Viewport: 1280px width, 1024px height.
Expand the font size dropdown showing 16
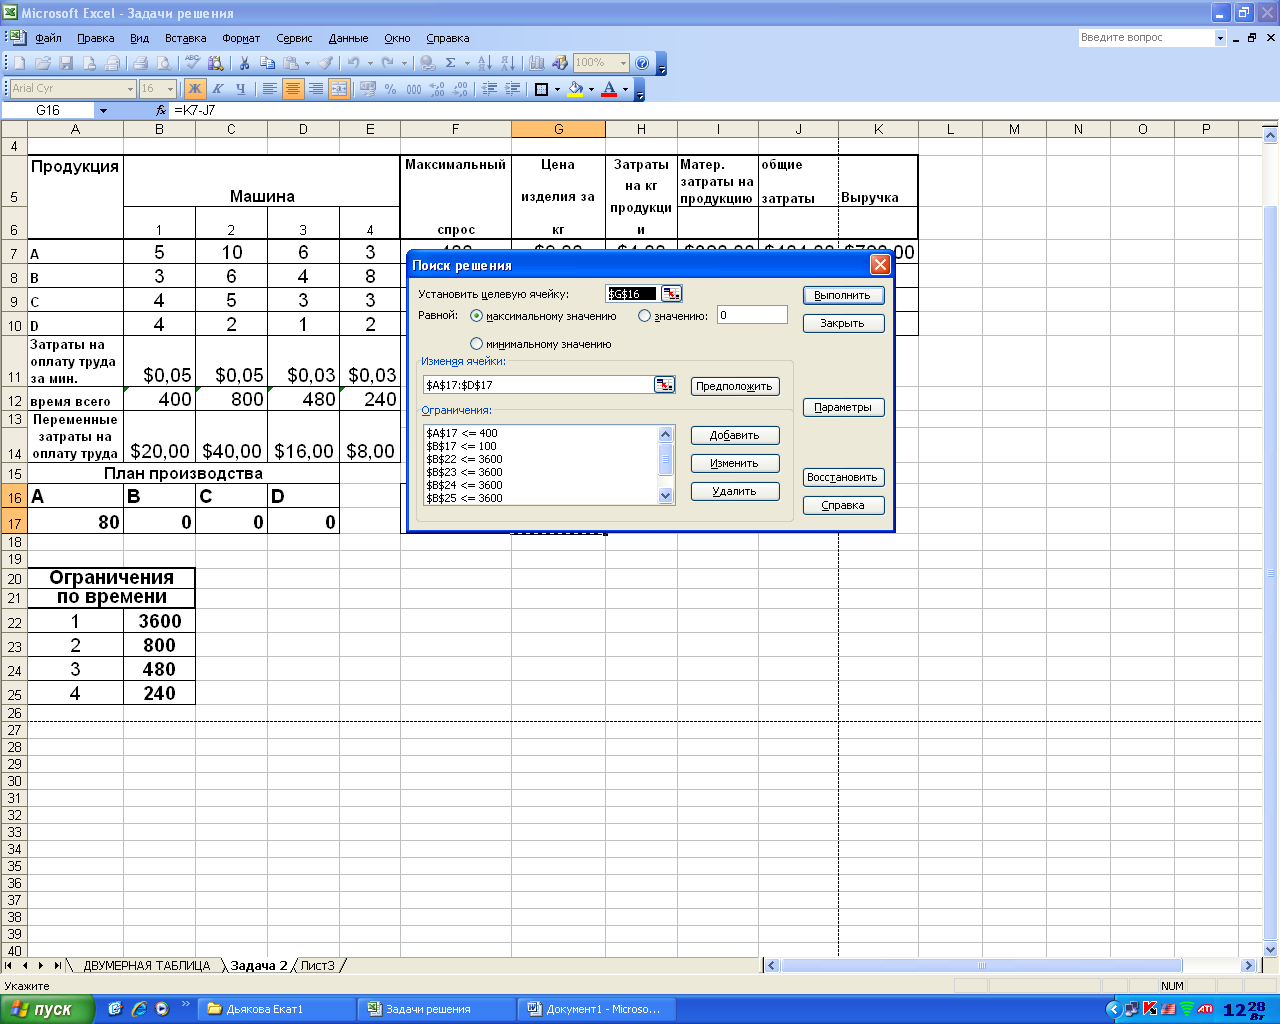[x=170, y=89]
